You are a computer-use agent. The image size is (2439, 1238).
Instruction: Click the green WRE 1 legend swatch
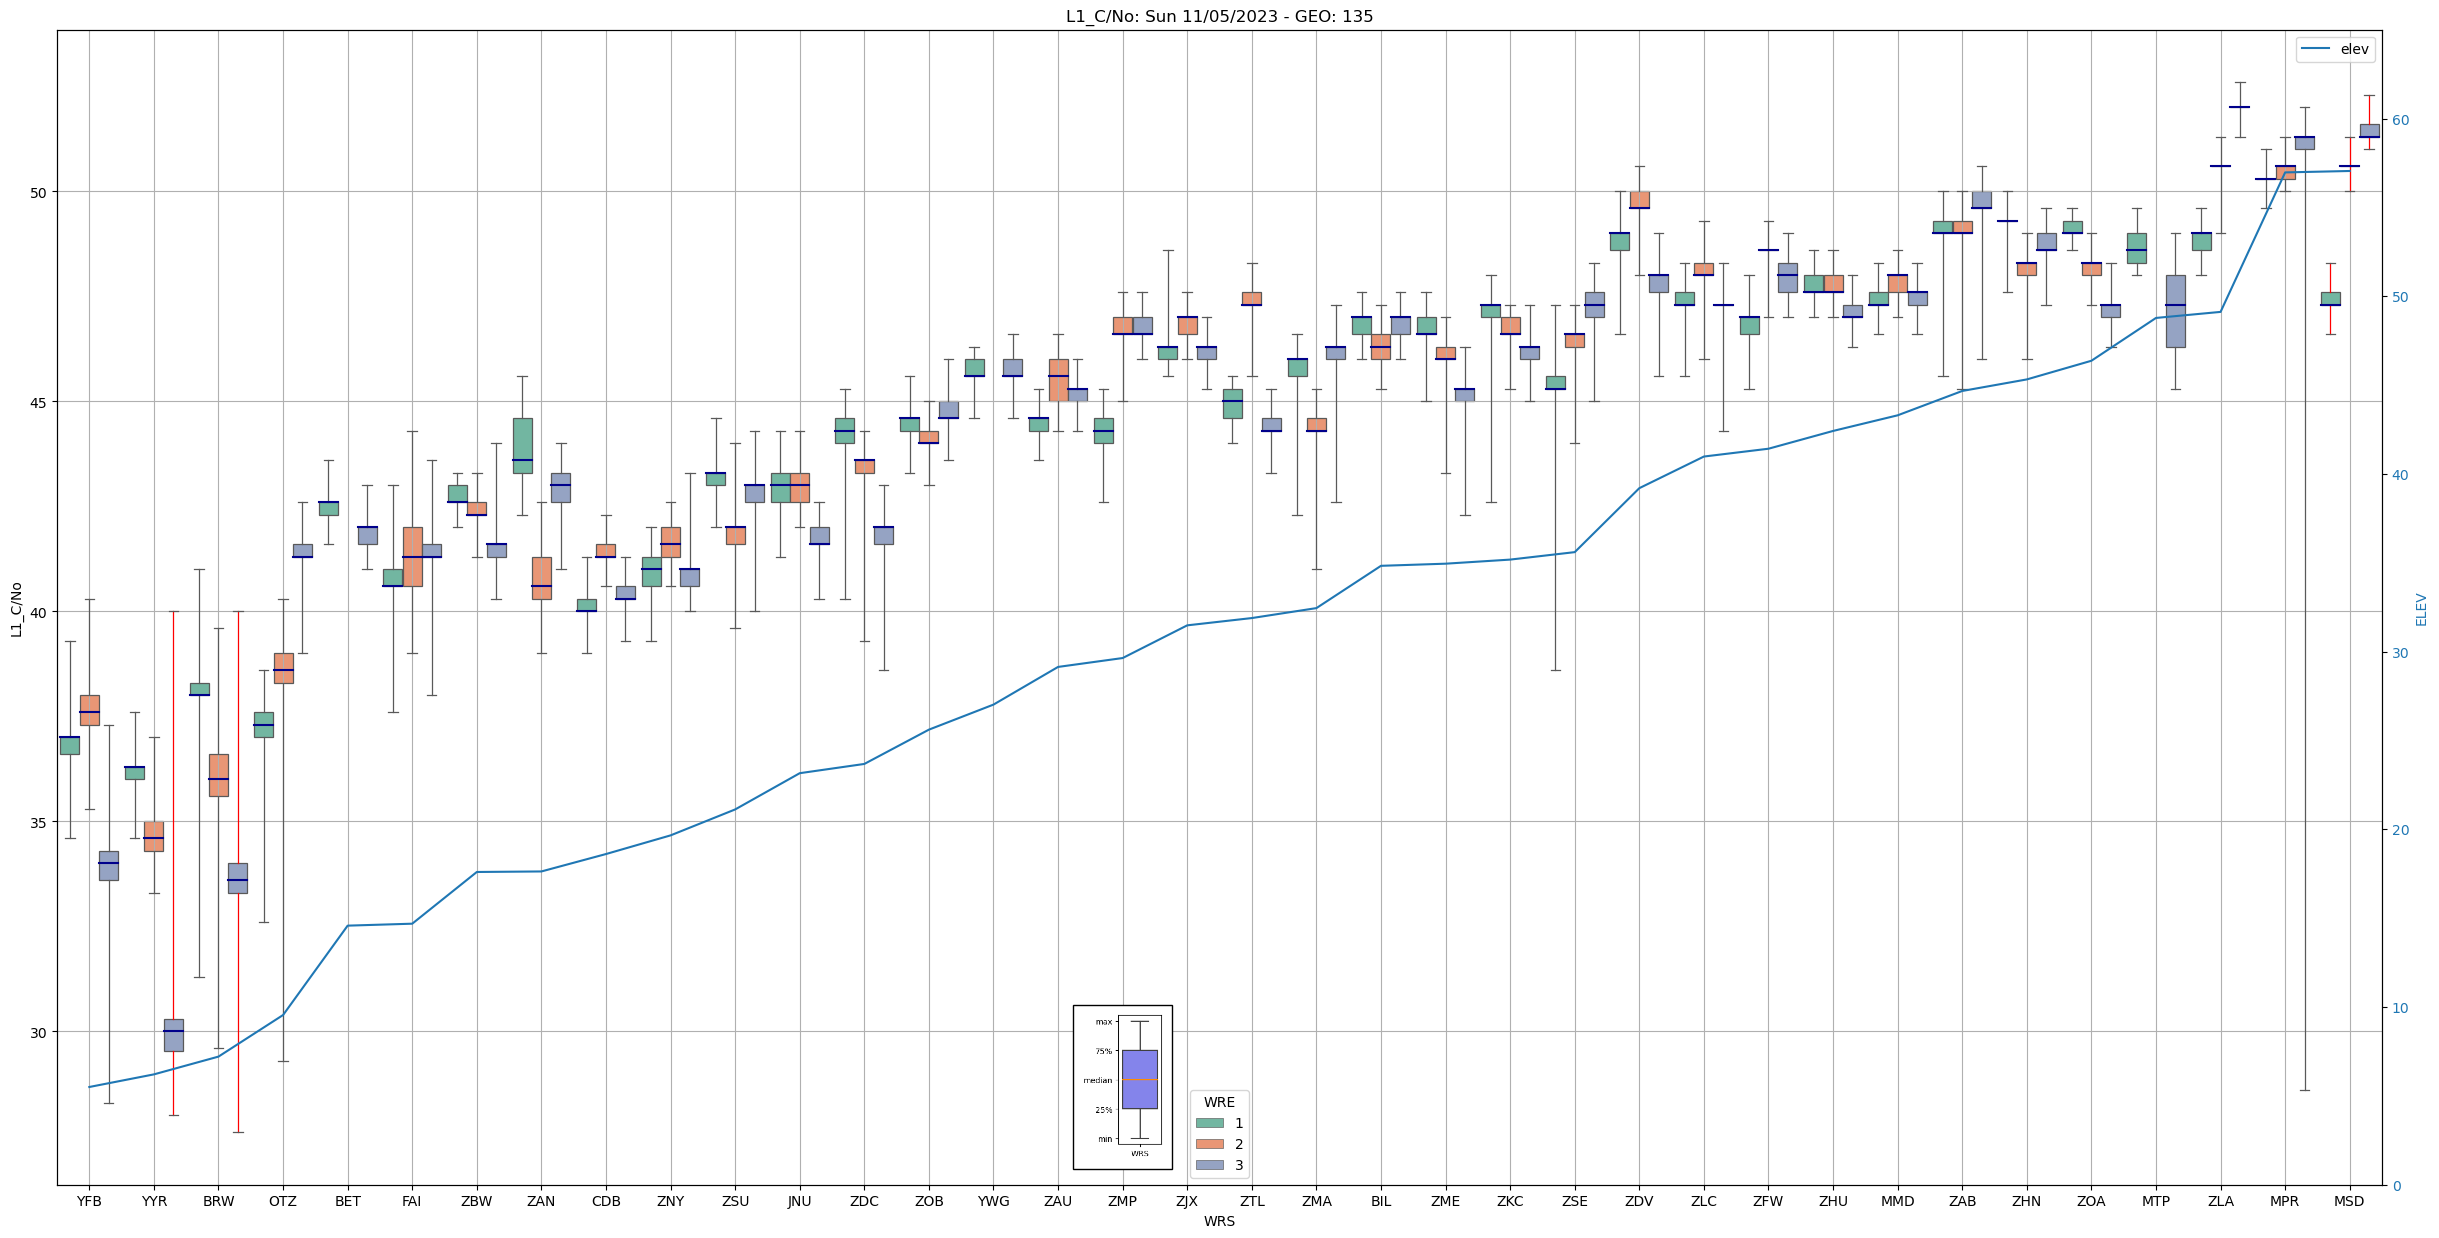pos(1209,1123)
